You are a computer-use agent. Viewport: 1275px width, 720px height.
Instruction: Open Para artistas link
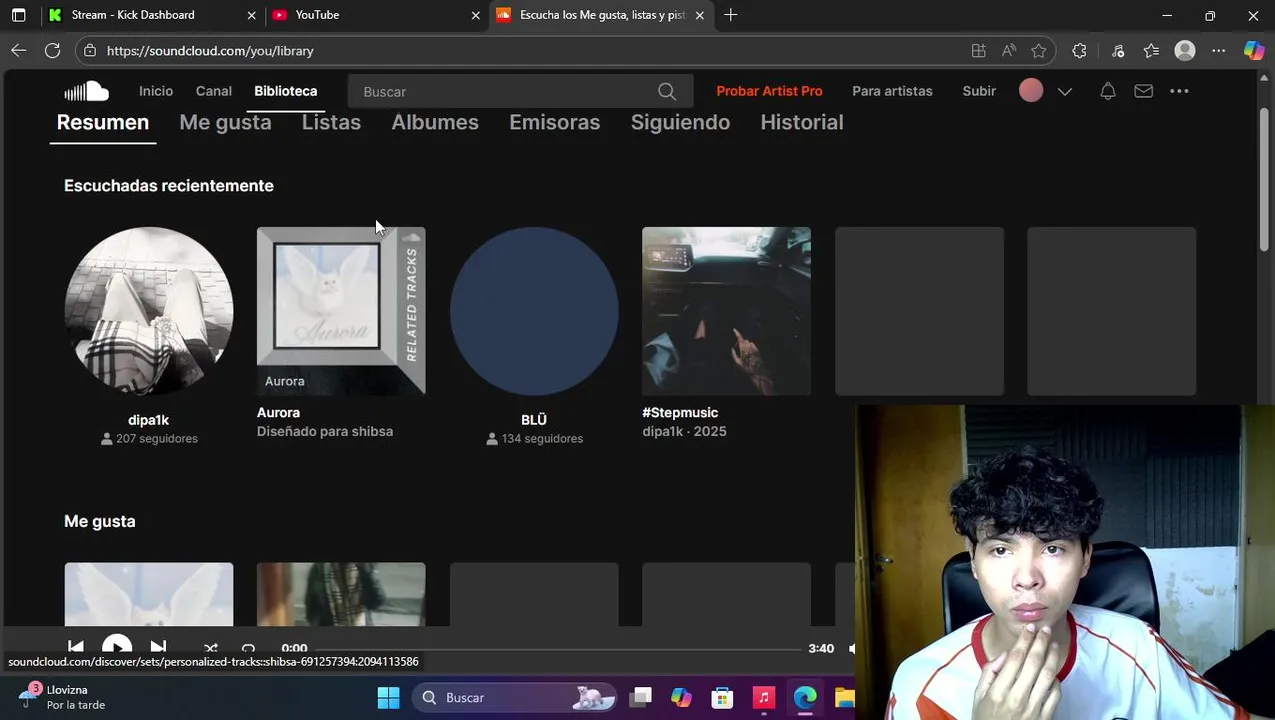pos(892,91)
